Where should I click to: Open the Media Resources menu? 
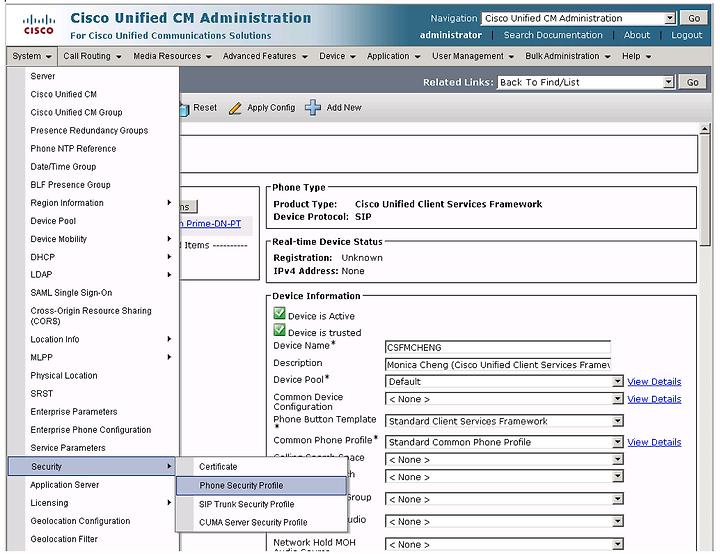172,56
